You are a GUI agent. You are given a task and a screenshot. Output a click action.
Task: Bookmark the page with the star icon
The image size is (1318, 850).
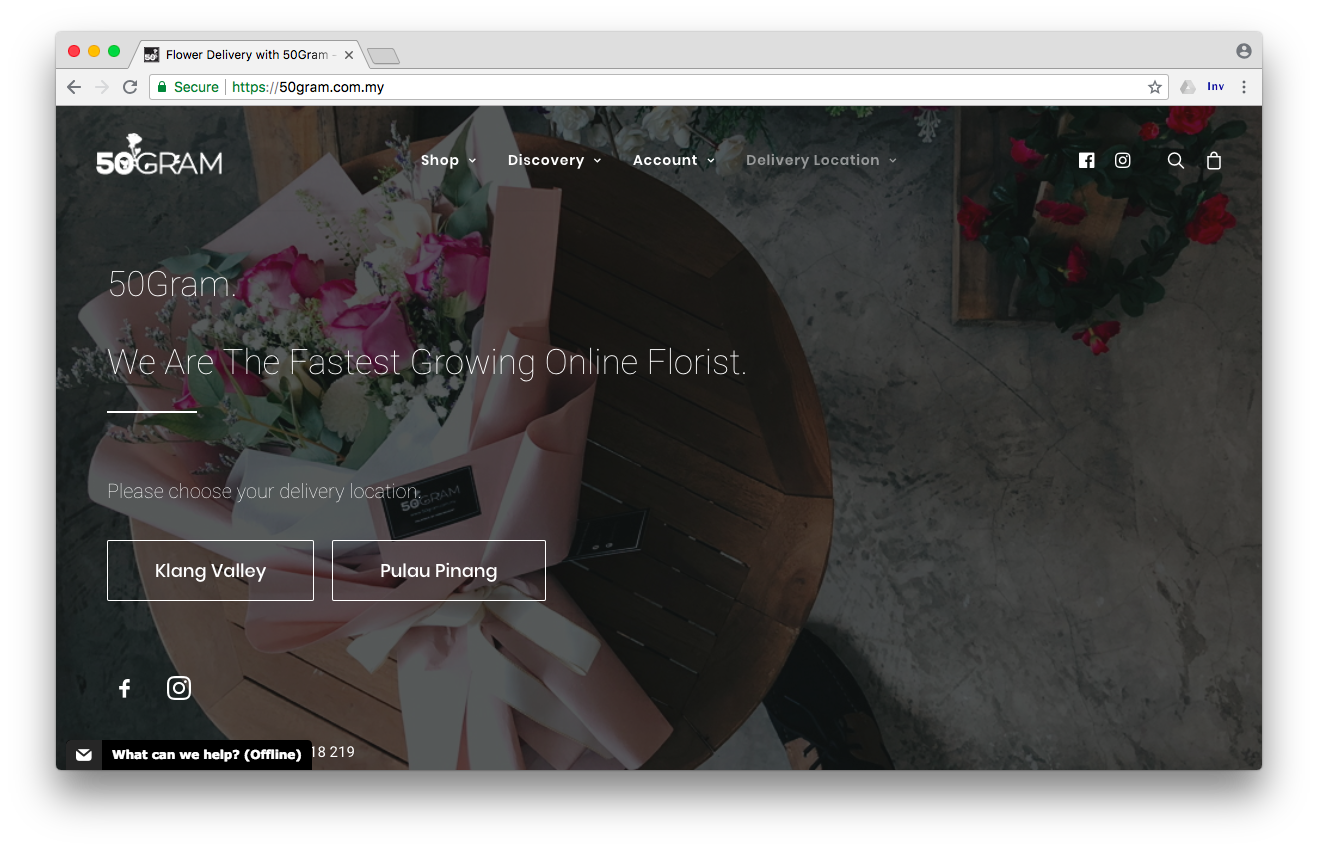(x=1155, y=87)
